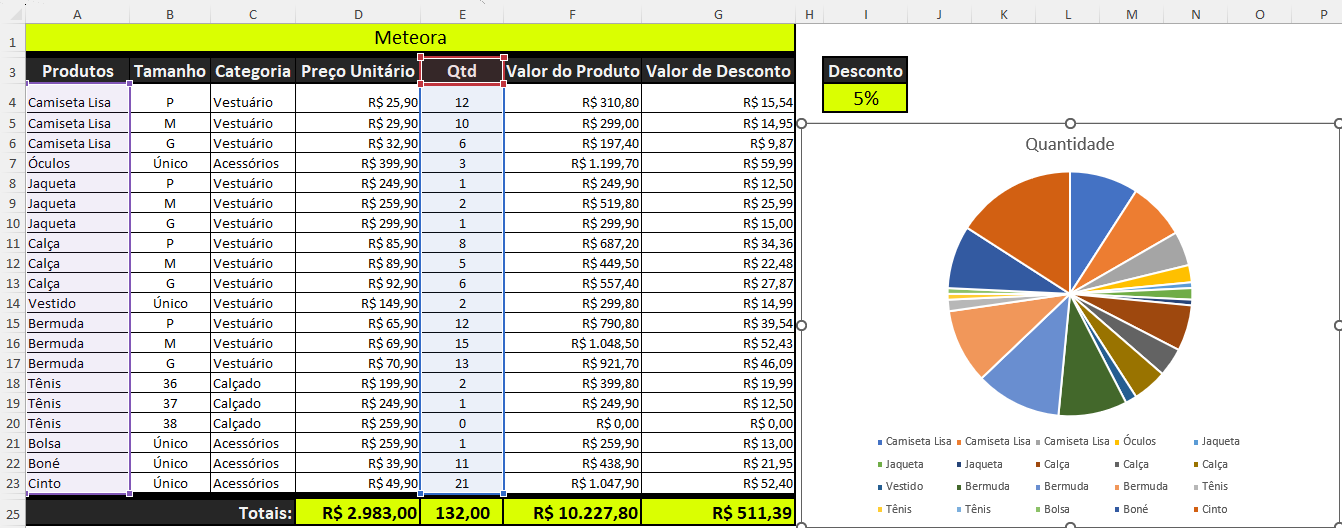The width and height of the screenshot is (1342, 528).
Task: Click the Vestido legend entry in chart
Action: tap(900, 486)
